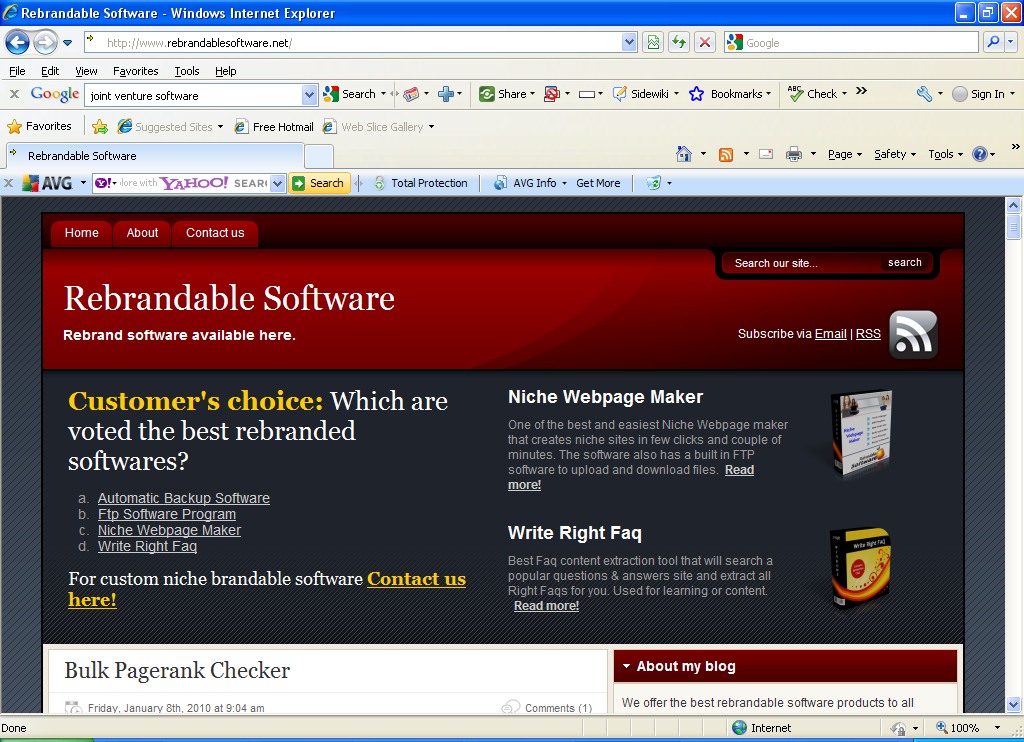Expand the Web Slice Gallery dropdown

pyautogui.click(x=432, y=127)
